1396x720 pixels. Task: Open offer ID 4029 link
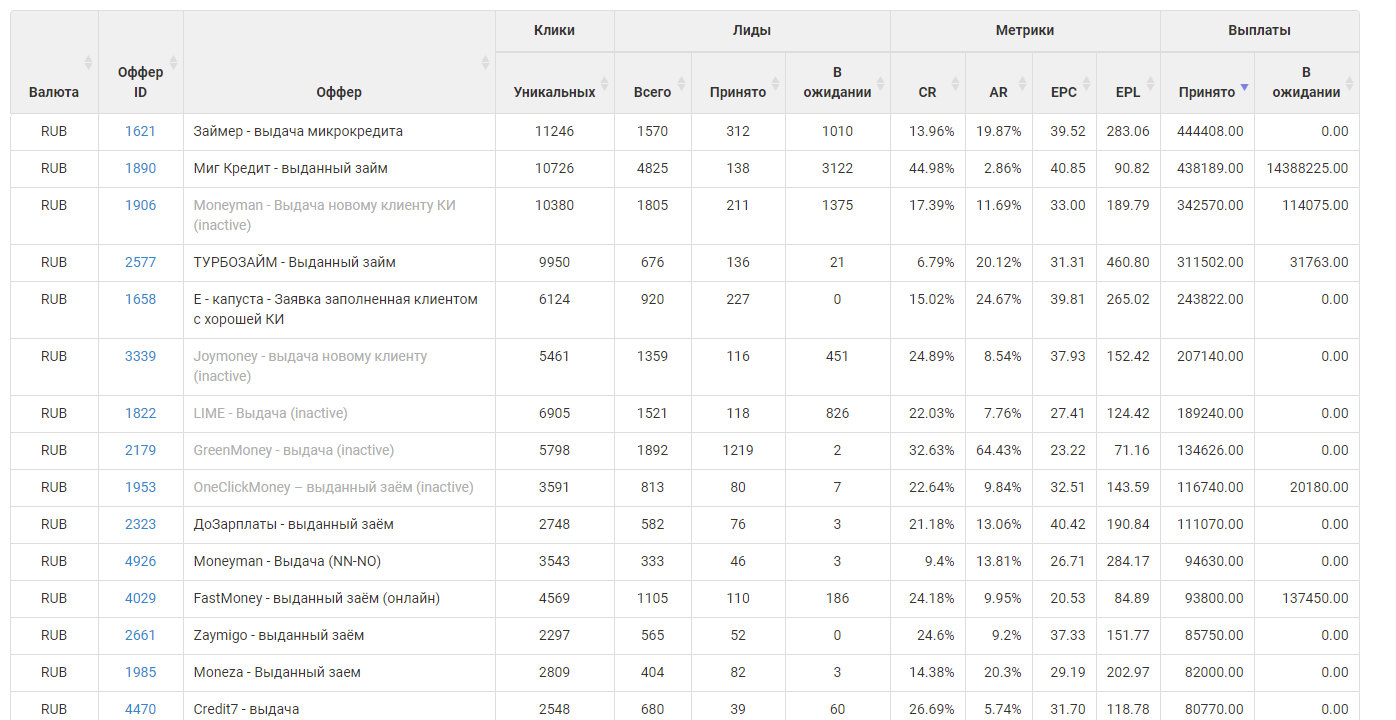140,598
